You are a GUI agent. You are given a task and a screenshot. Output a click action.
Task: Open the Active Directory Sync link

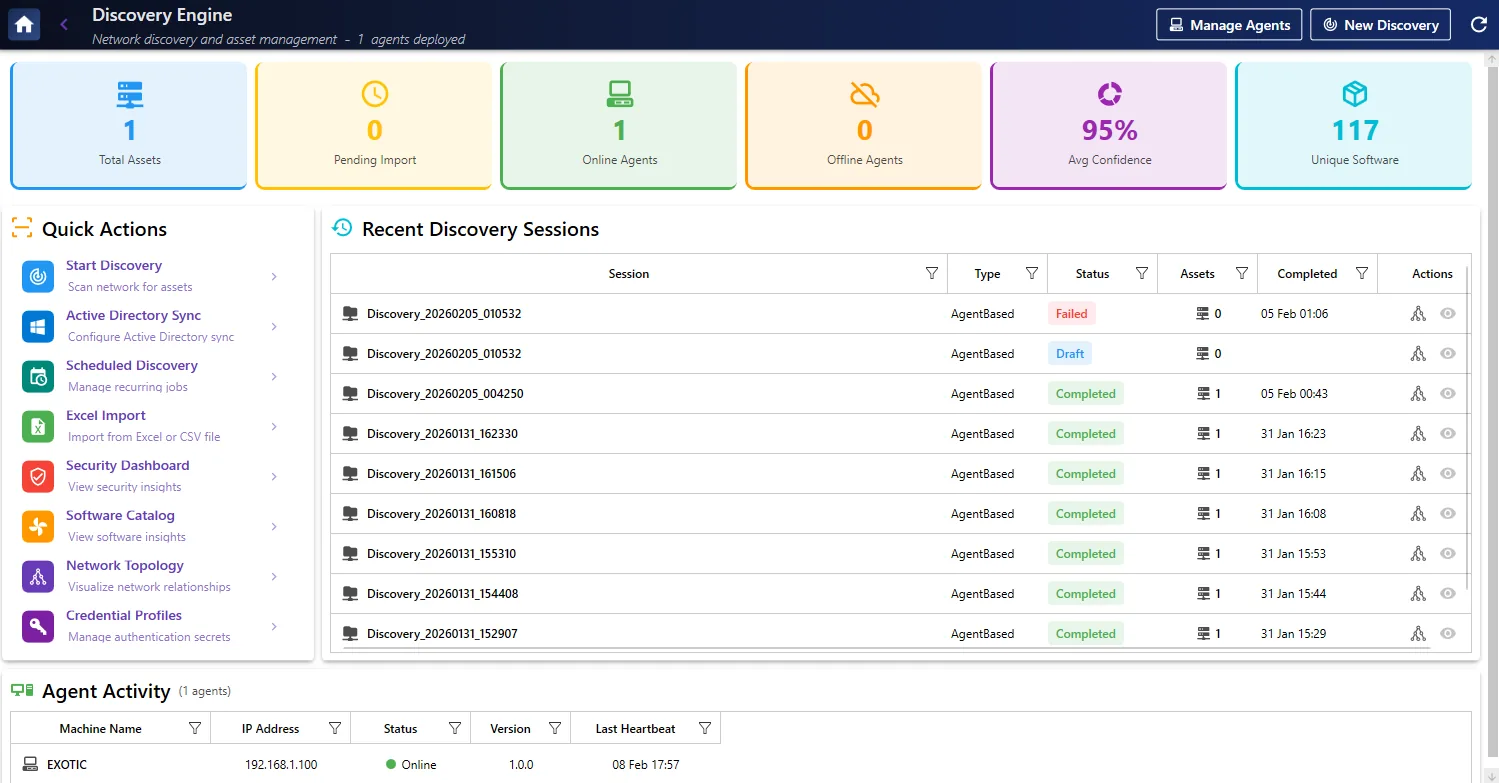point(134,315)
